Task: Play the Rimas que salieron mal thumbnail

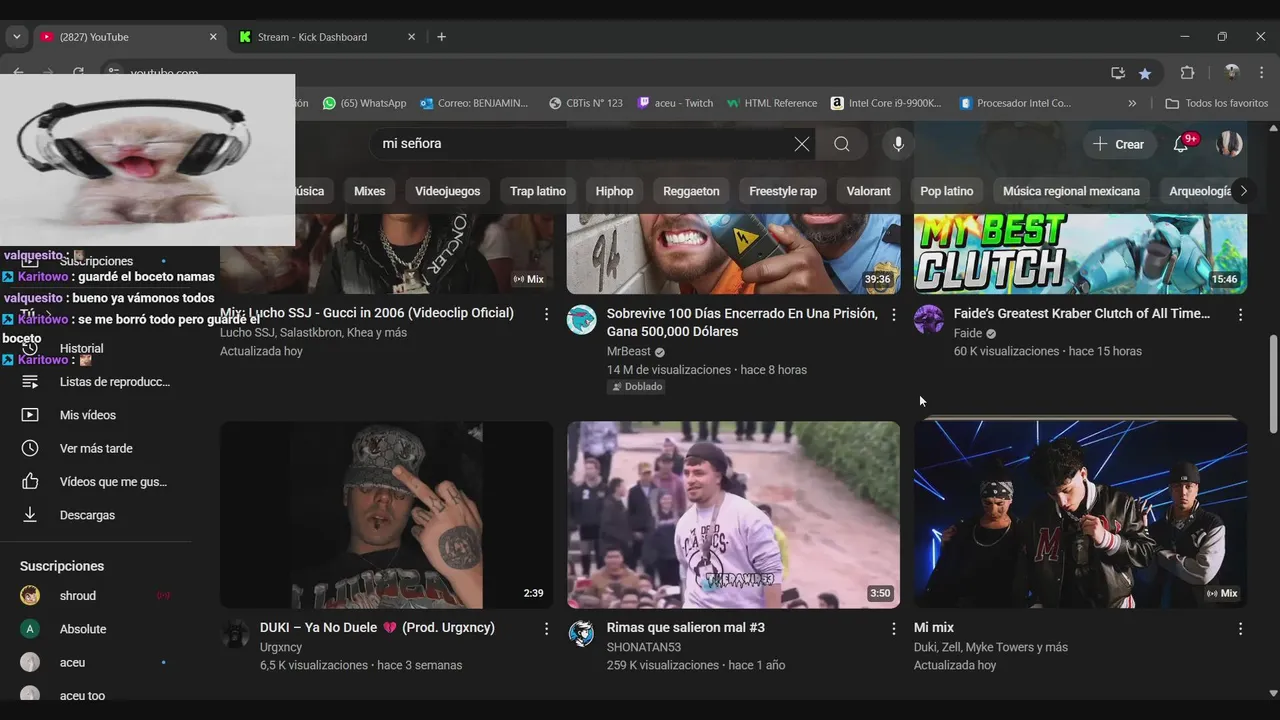Action: 733,514
